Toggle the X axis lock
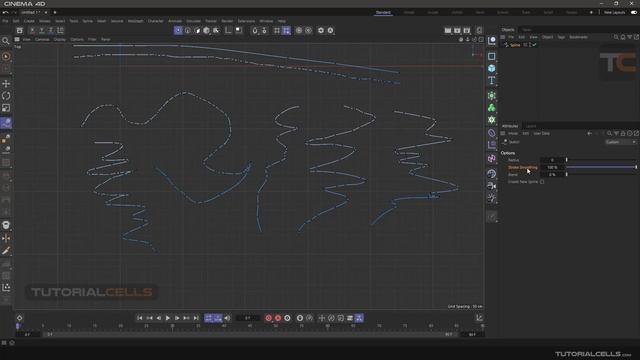This screenshot has width=640, height=360. [x=32, y=30]
